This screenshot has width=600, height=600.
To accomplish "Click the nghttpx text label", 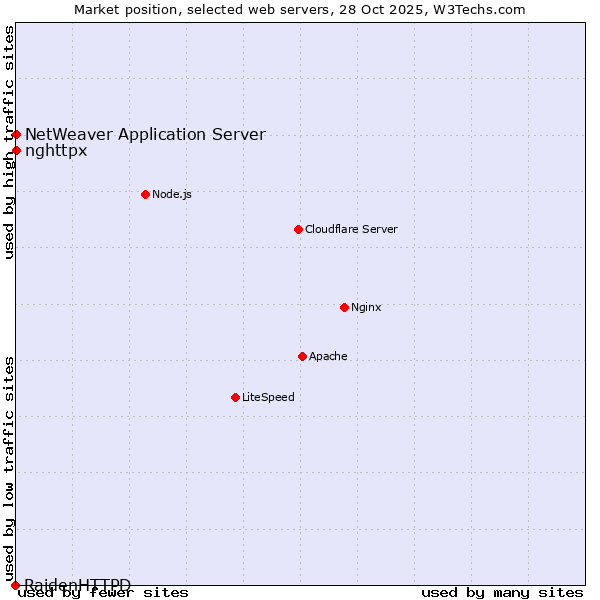I will click(56, 151).
